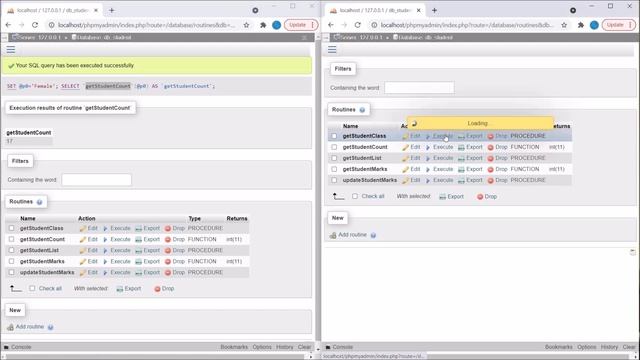Focus filter word field in right window

[419, 88]
